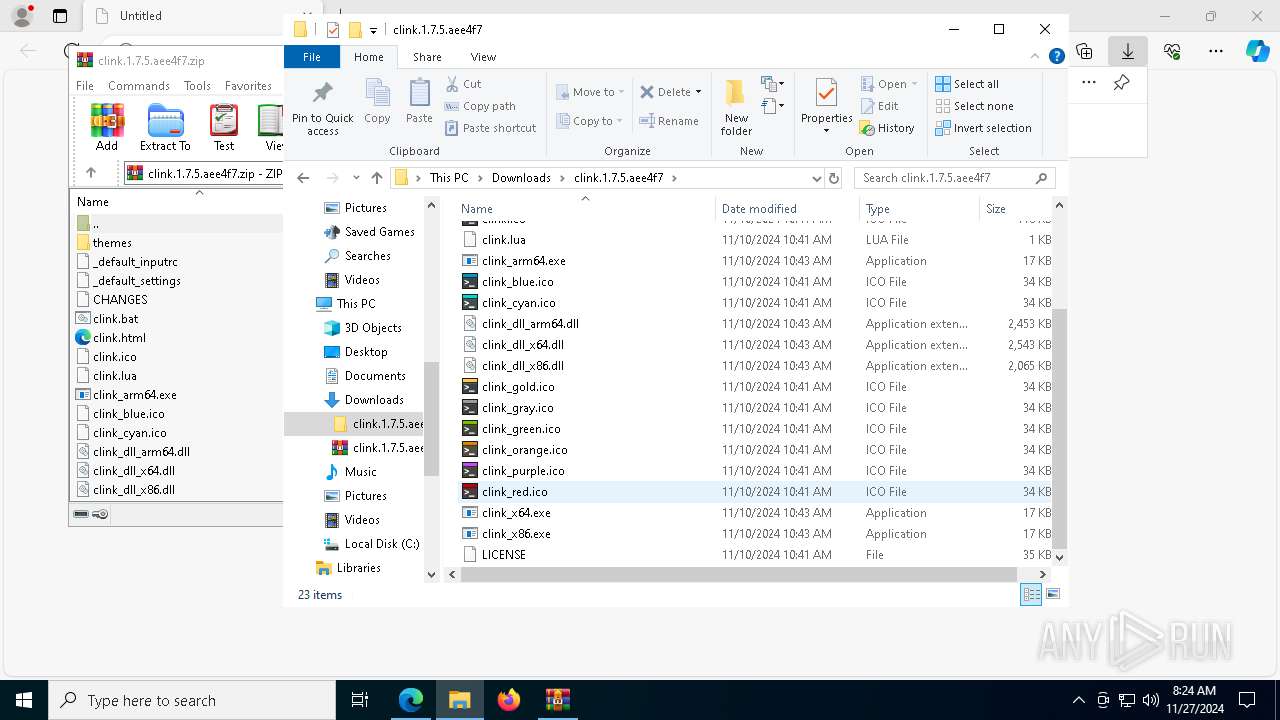Switch to the View tab

click(x=483, y=57)
